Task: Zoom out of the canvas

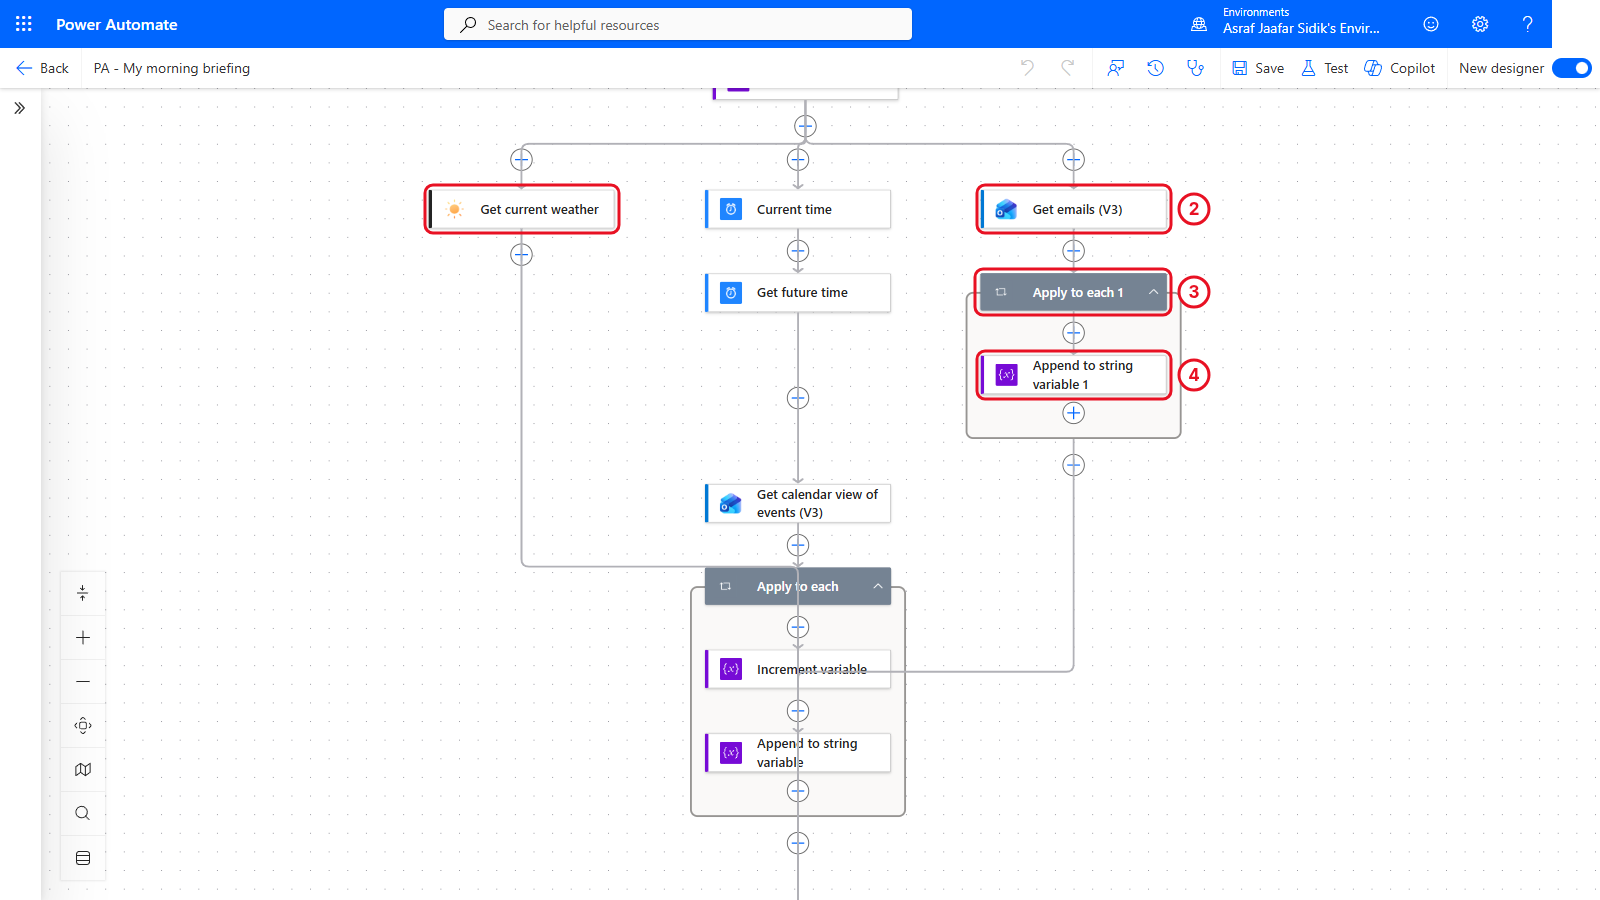Action: point(83,682)
